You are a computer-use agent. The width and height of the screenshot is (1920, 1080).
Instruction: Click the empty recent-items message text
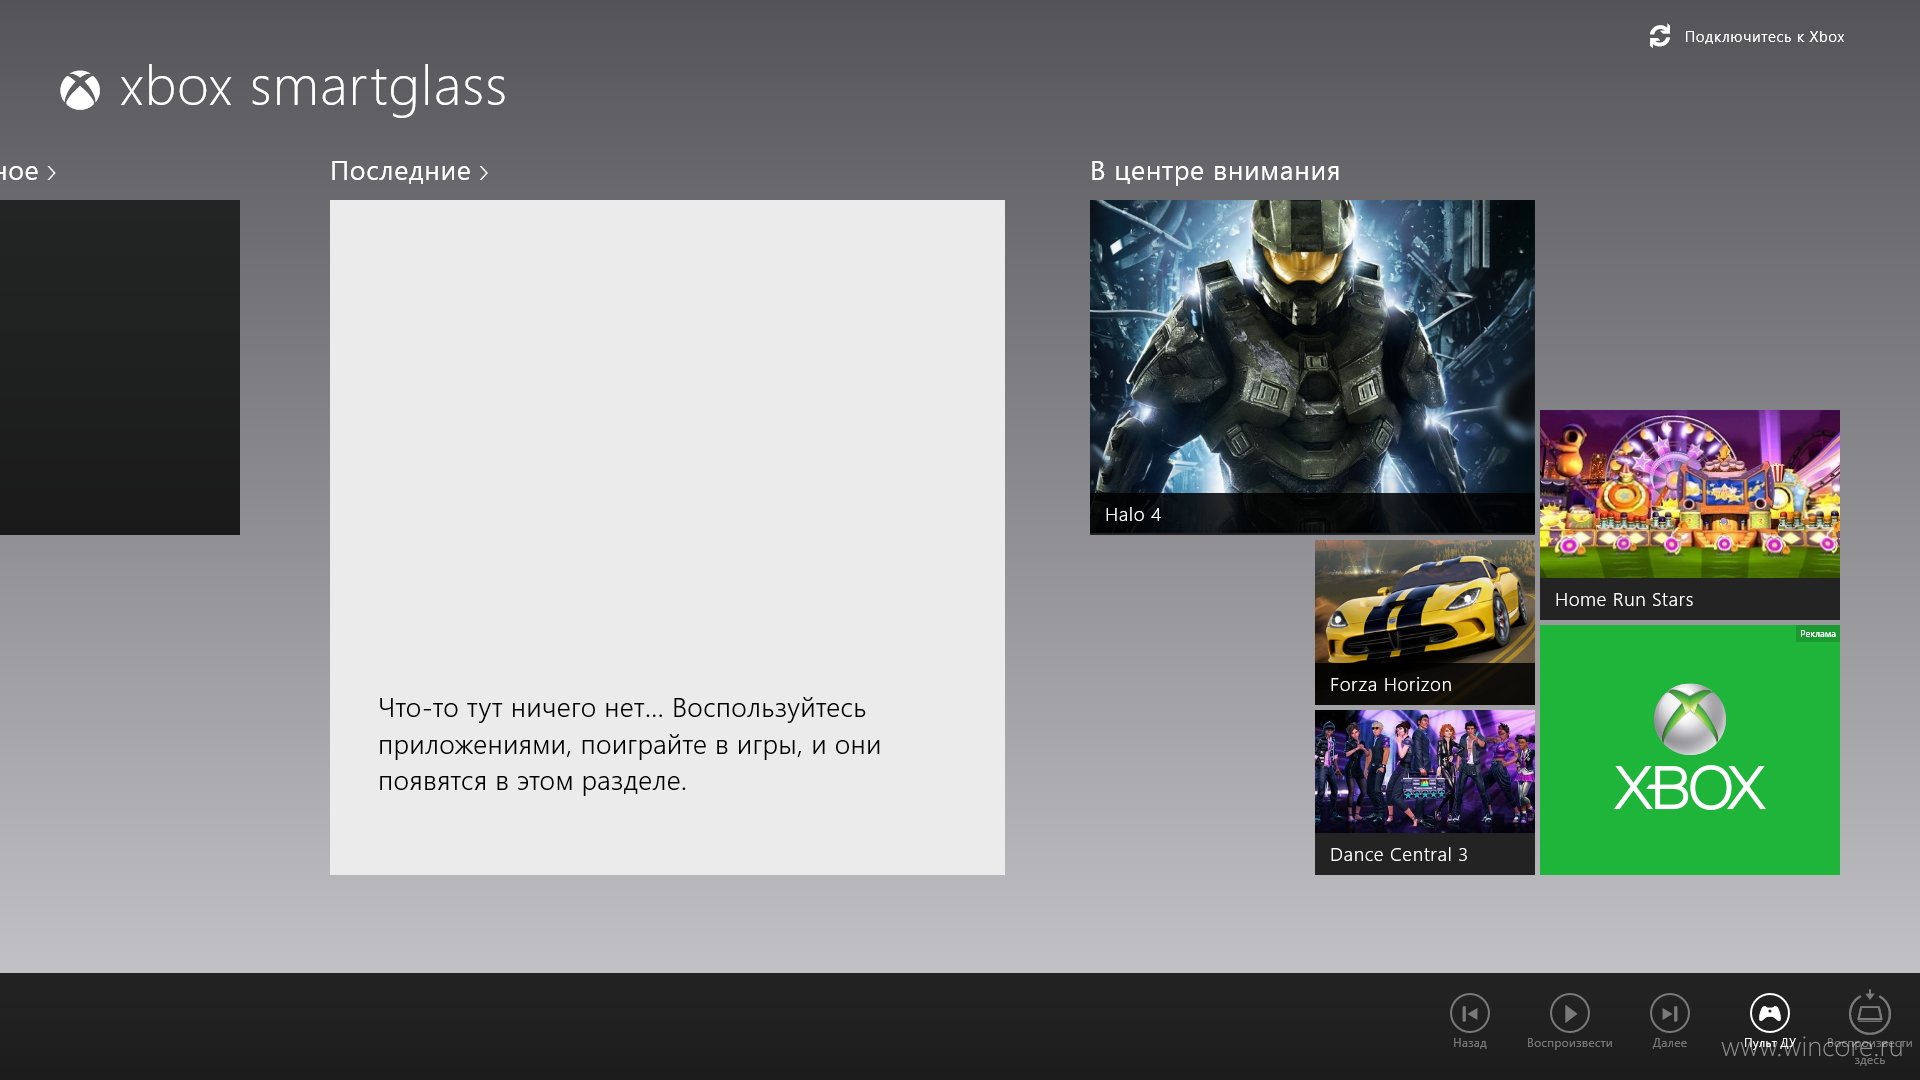point(629,745)
